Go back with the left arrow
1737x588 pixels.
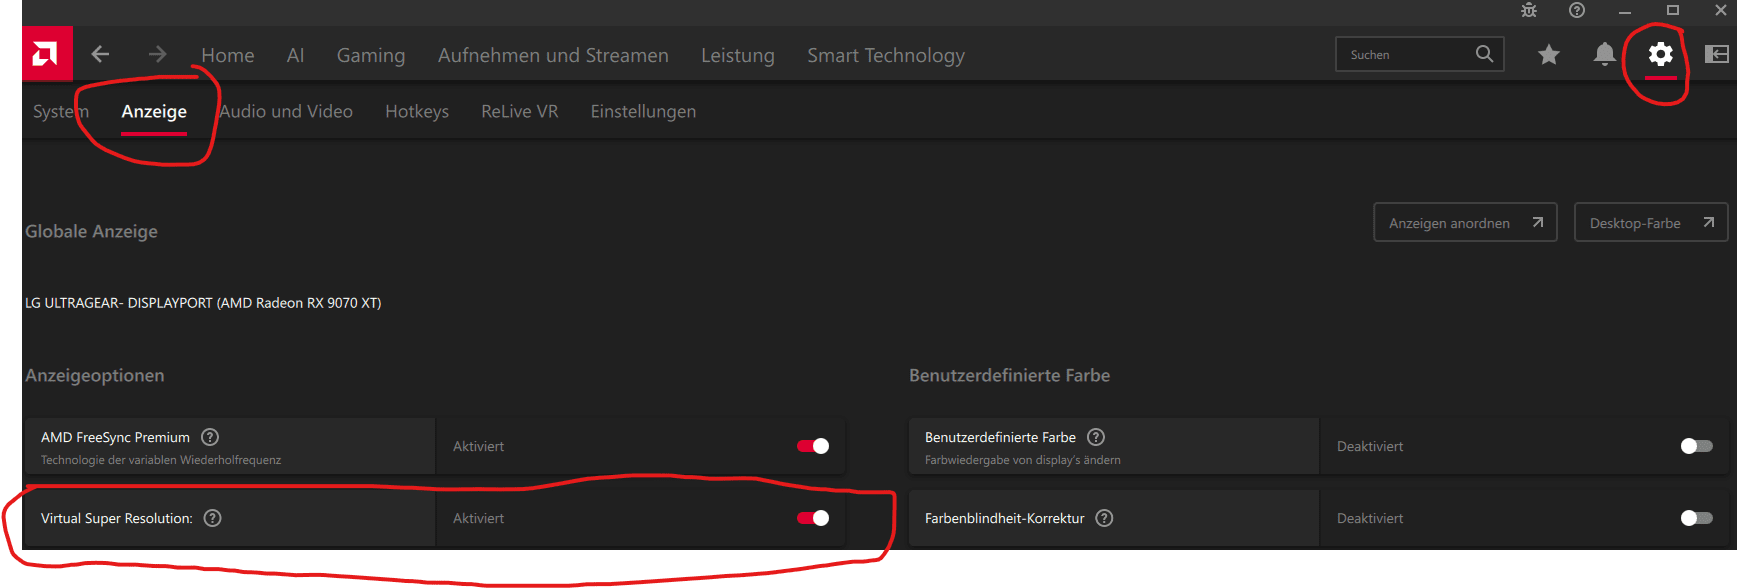(x=100, y=54)
